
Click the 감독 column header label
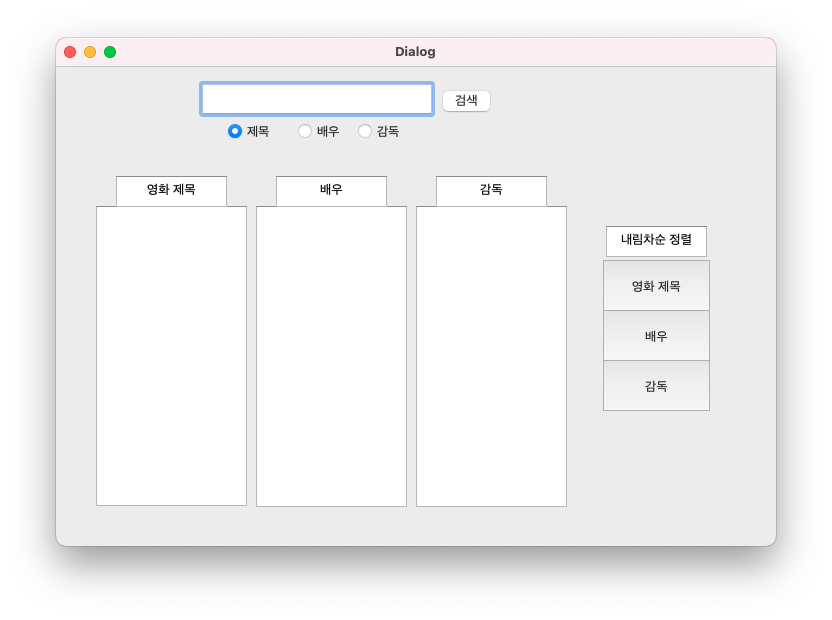pyautogui.click(x=491, y=191)
